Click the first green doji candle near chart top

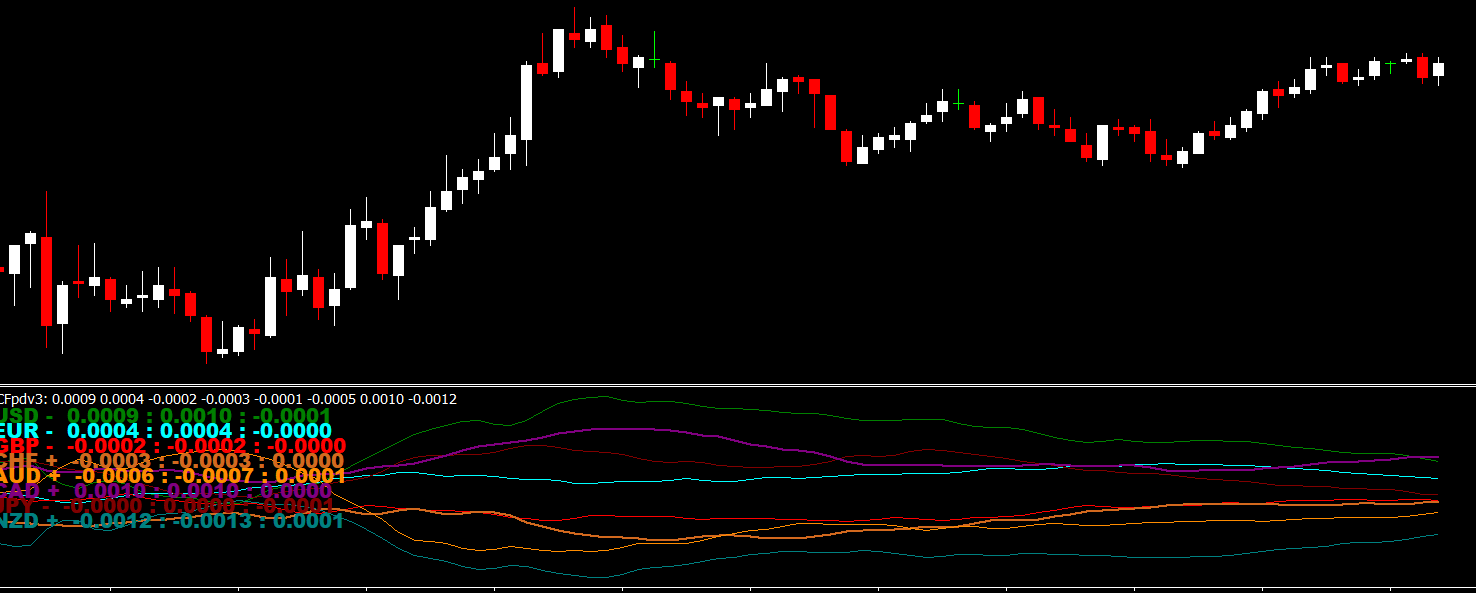point(654,60)
